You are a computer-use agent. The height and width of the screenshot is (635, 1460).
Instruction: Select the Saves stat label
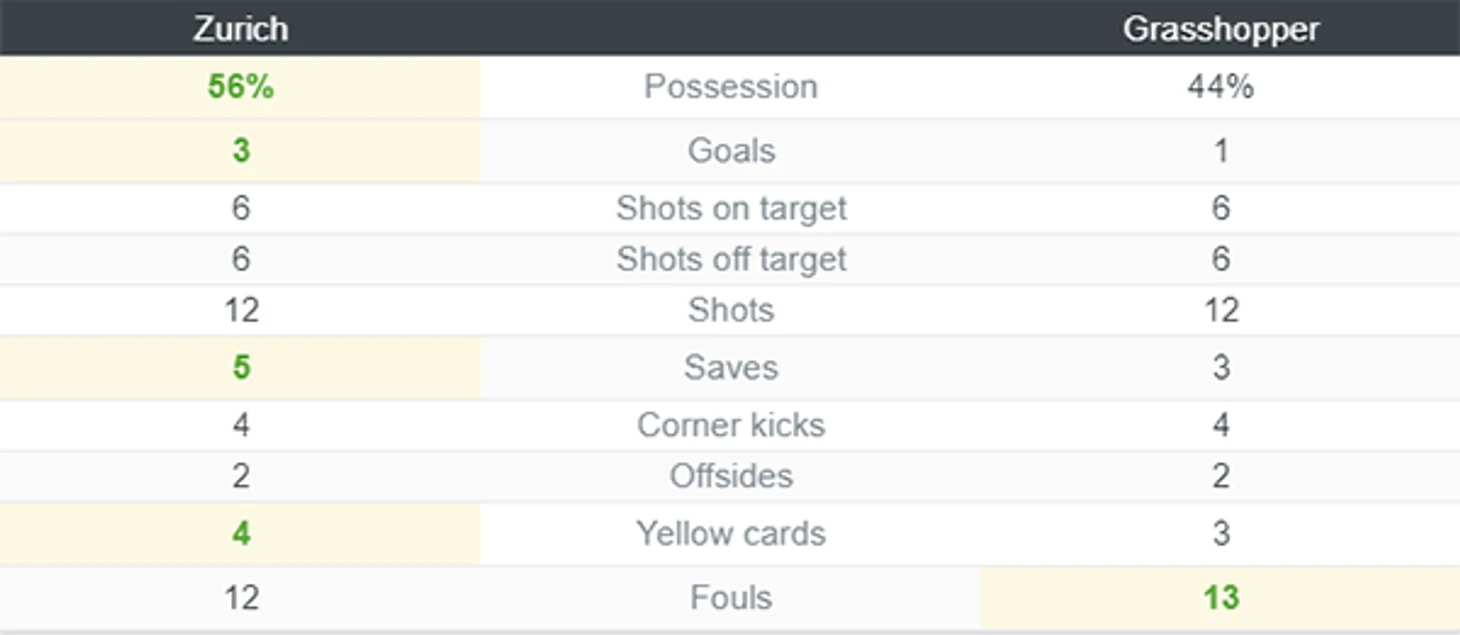[x=731, y=367]
